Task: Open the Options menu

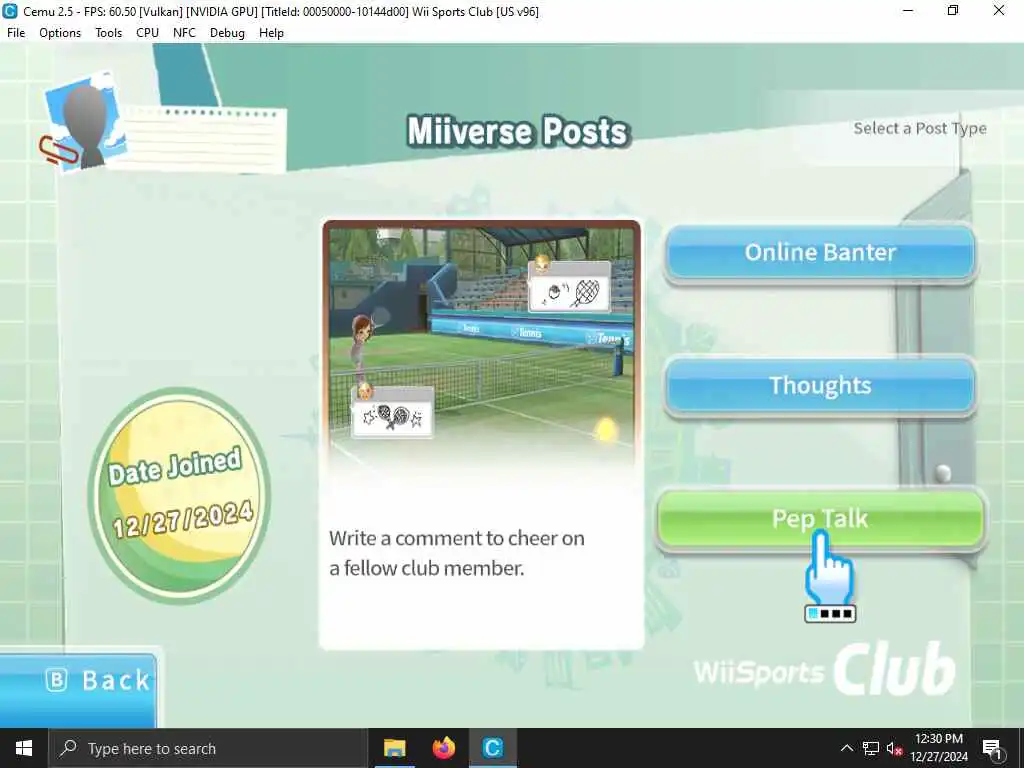Action: (60, 33)
